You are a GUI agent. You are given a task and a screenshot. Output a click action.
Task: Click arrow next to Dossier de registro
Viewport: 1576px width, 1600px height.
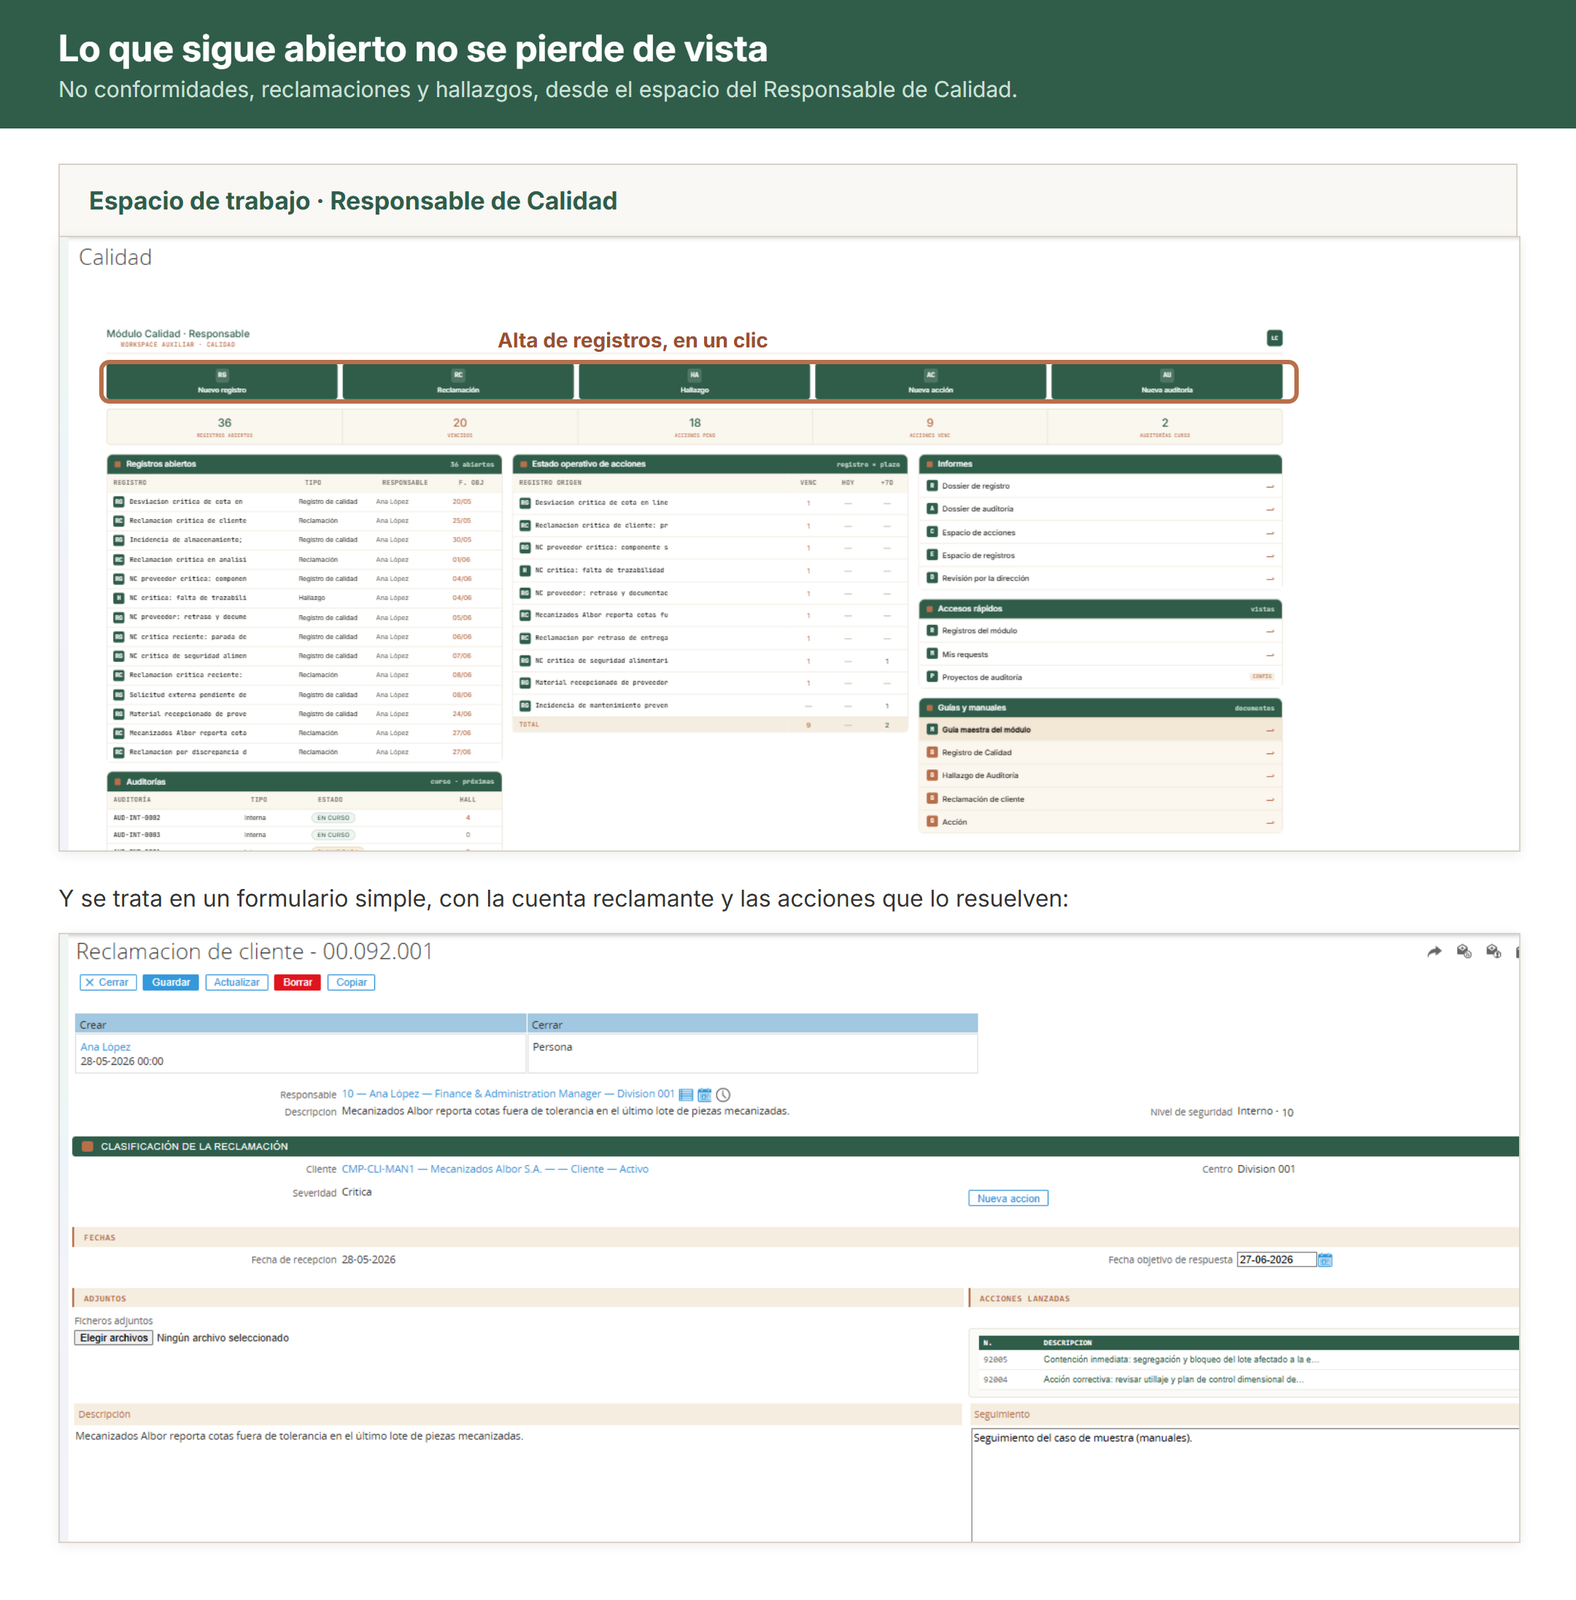tap(1270, 487)
